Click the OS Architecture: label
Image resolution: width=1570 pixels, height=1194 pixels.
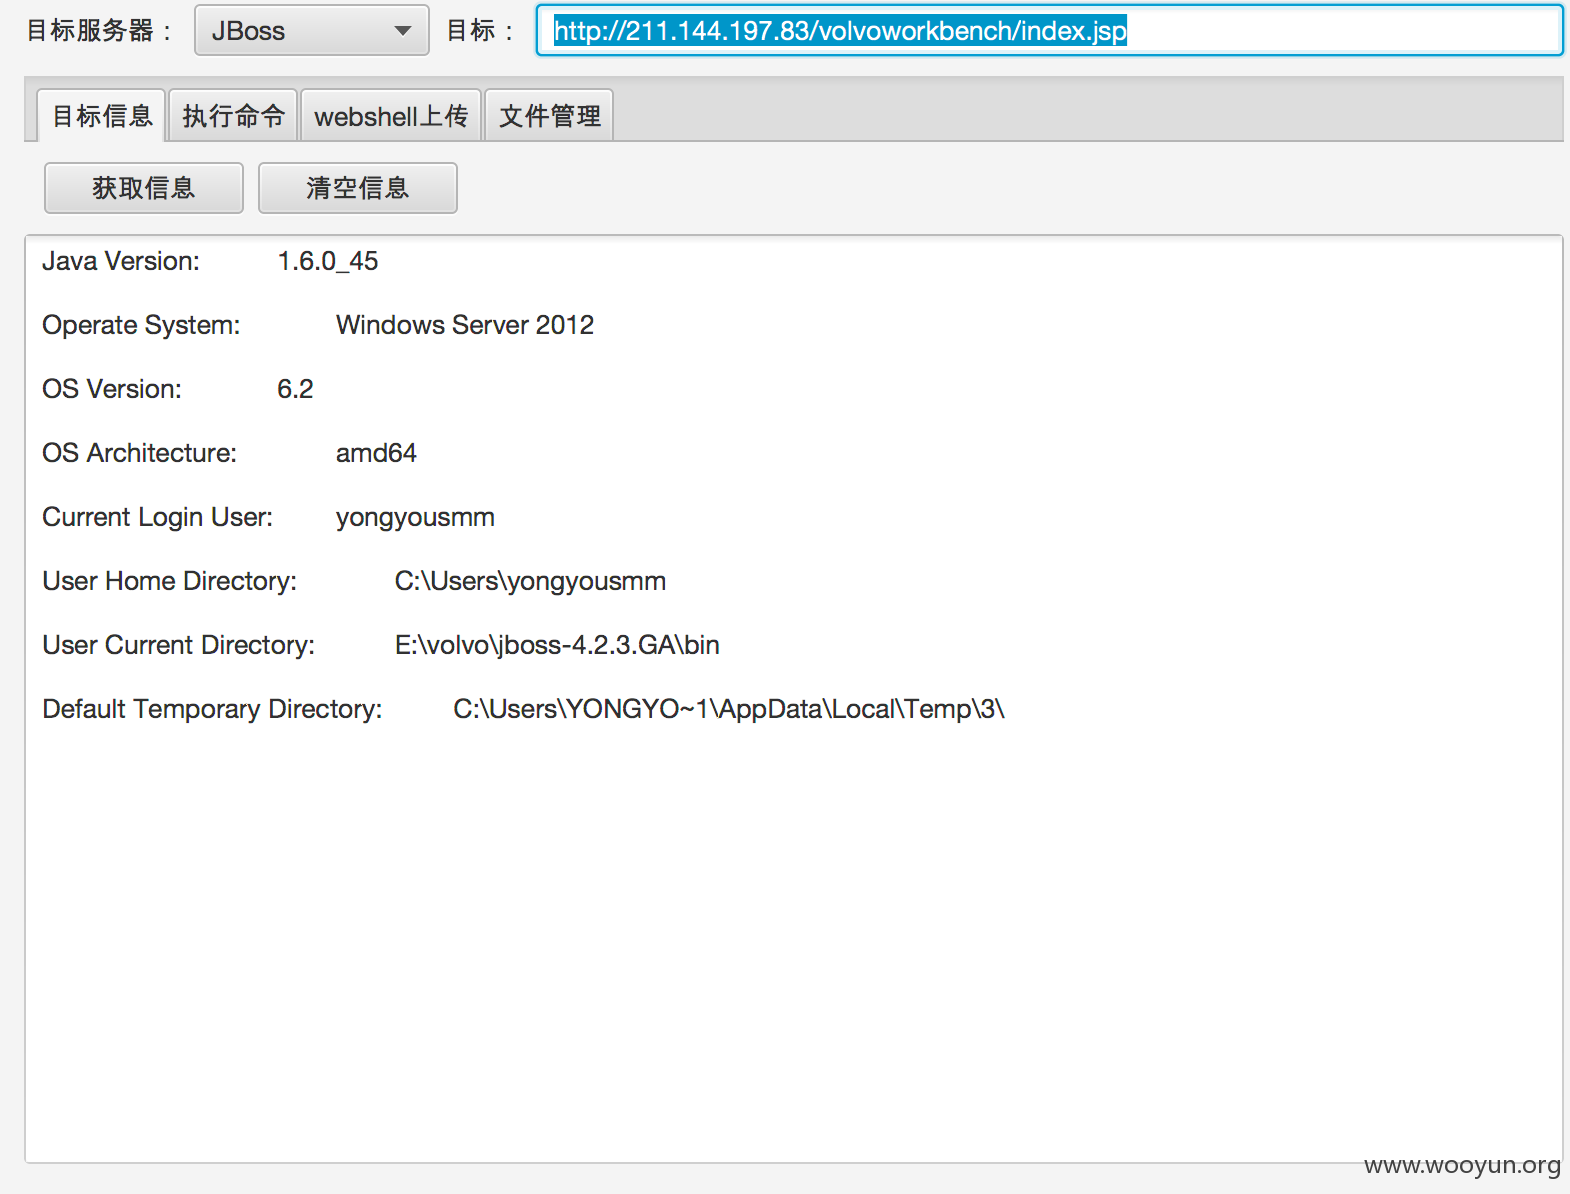[139, 453]
